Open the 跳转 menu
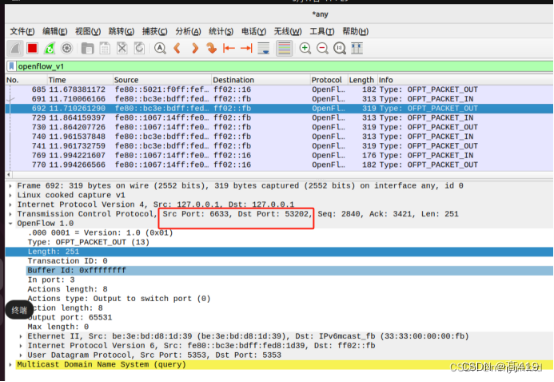 (121, 31)
